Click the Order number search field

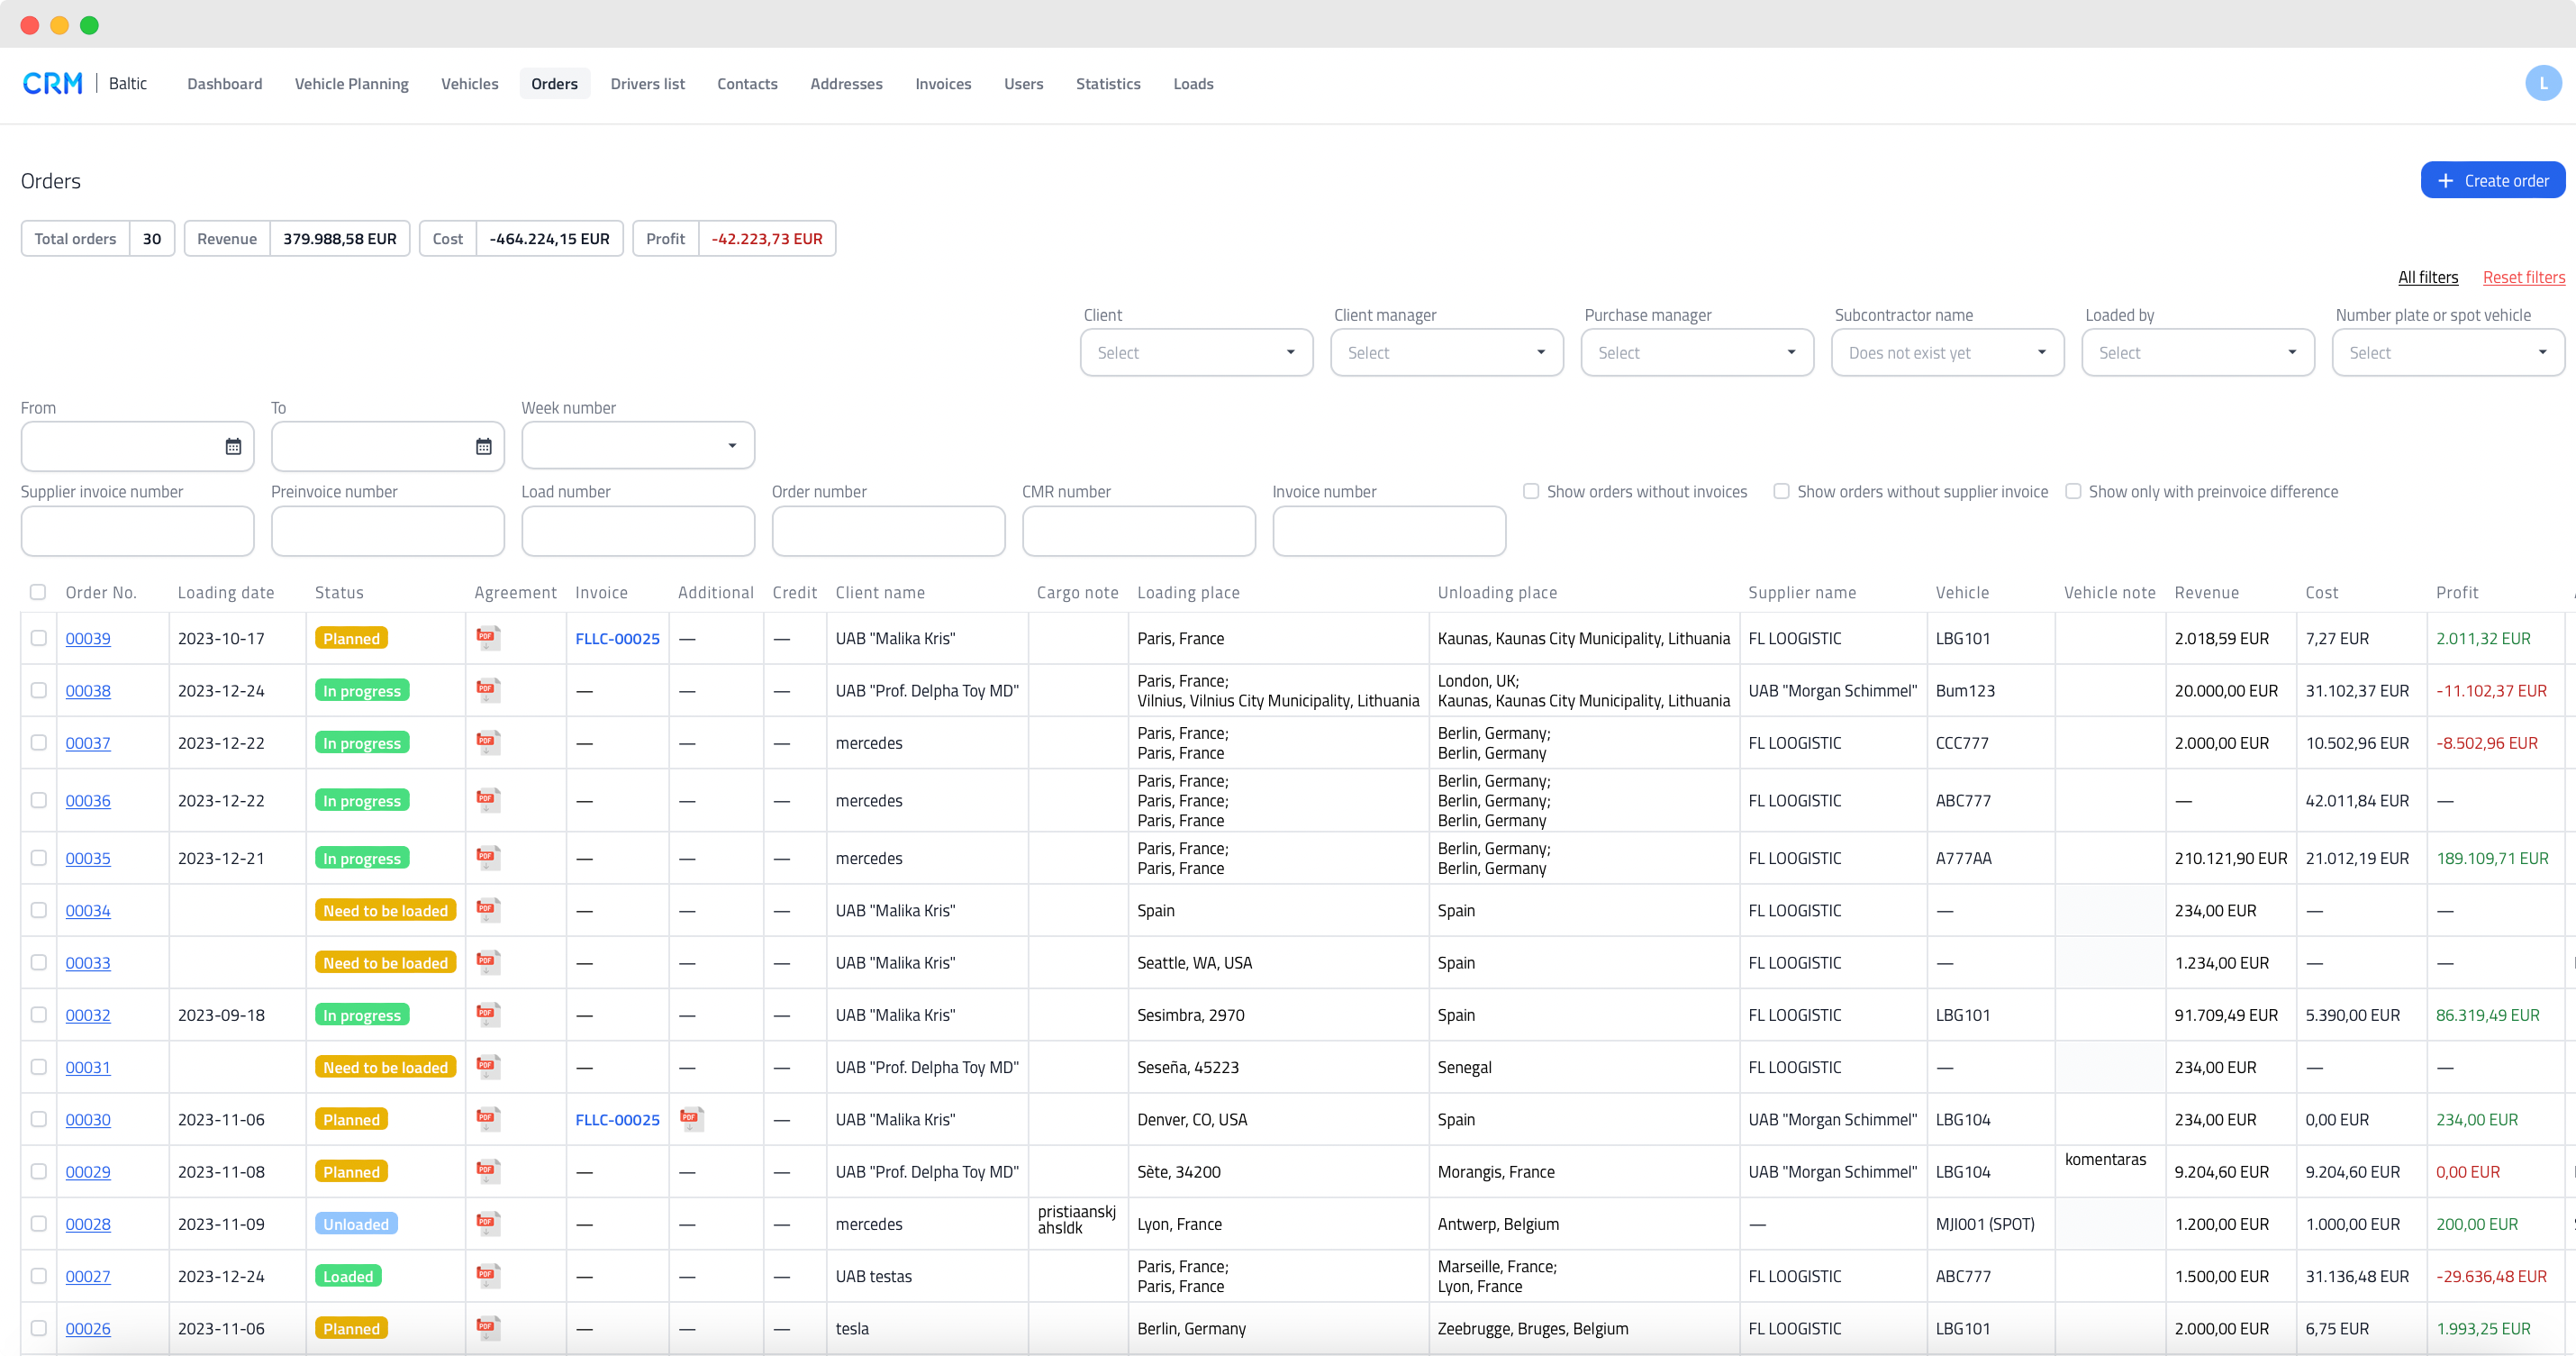(887, 530)
